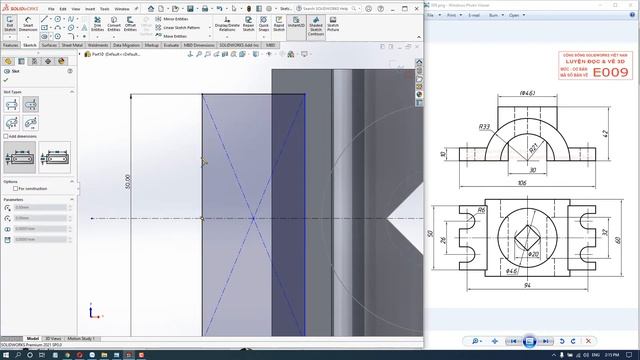
Task: Click the Home icon in SolidWorks title bar
Action: [151, 8]
